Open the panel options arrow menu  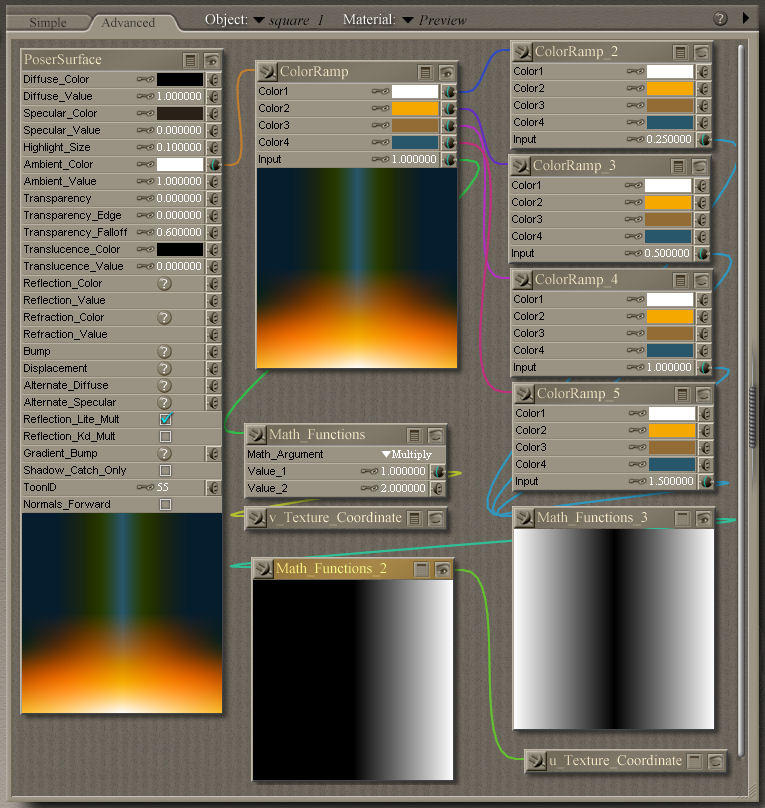click(x=745, y=18)
